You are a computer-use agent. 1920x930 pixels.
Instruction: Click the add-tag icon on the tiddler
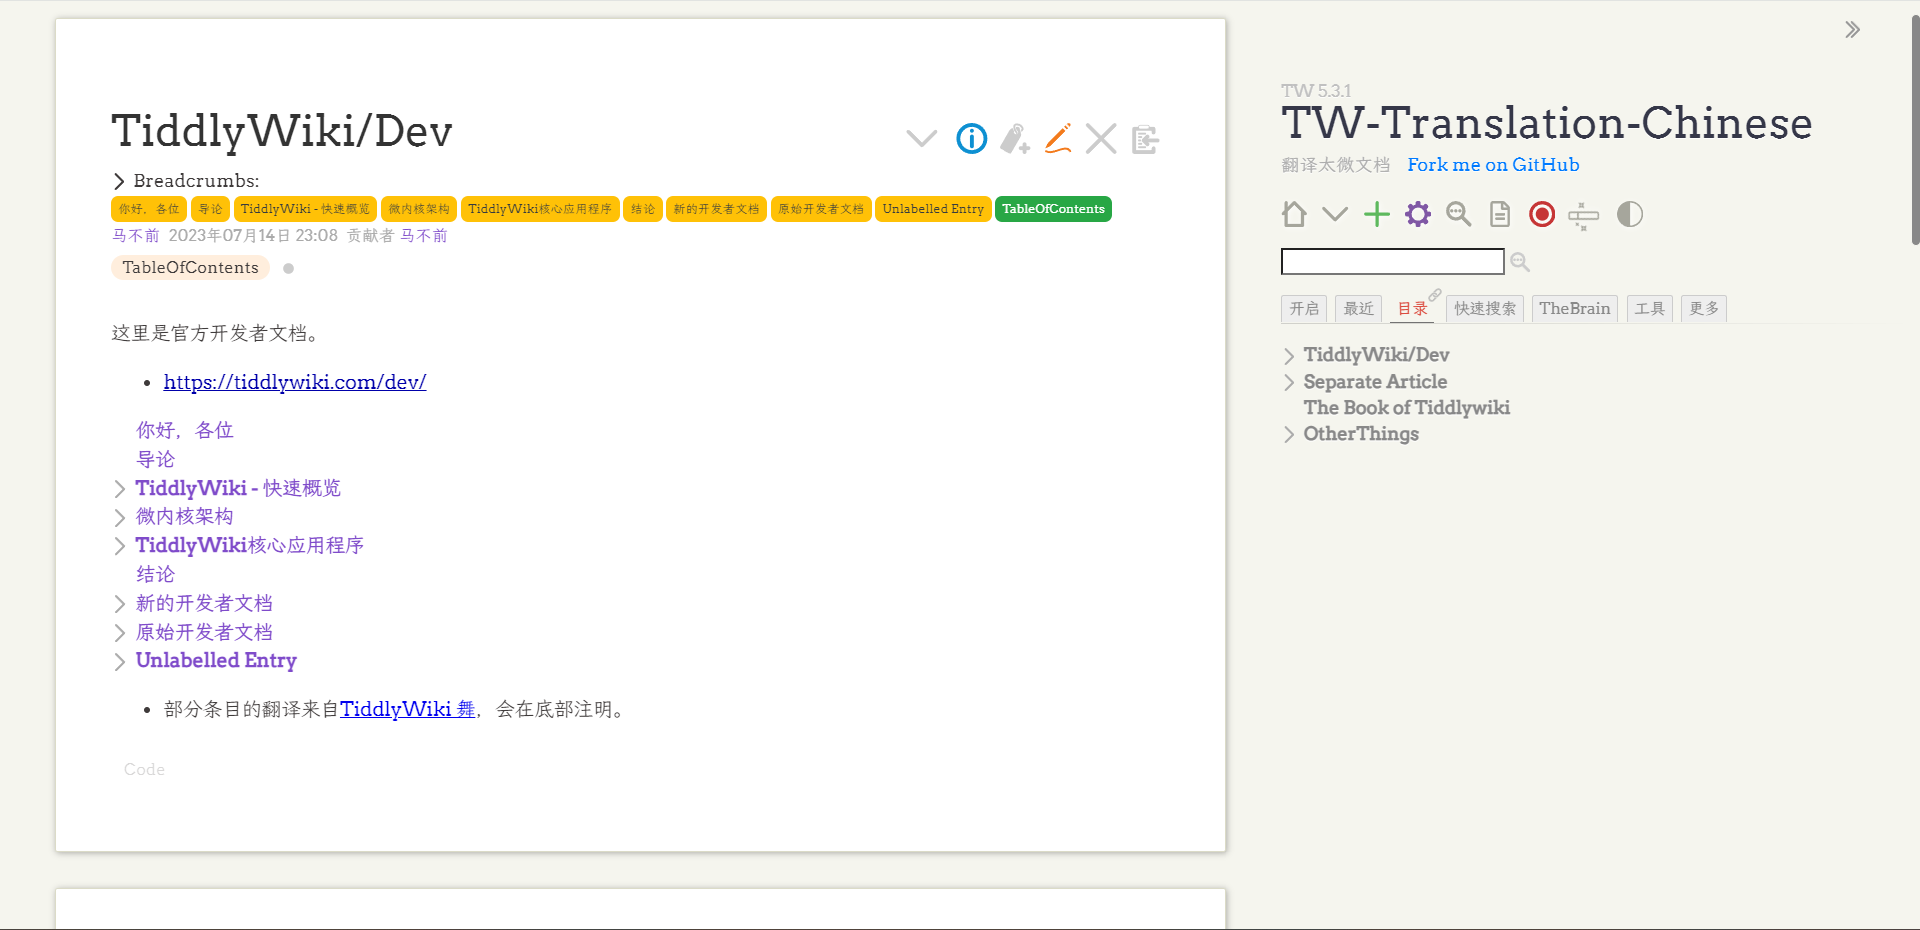coord(1015,139)
